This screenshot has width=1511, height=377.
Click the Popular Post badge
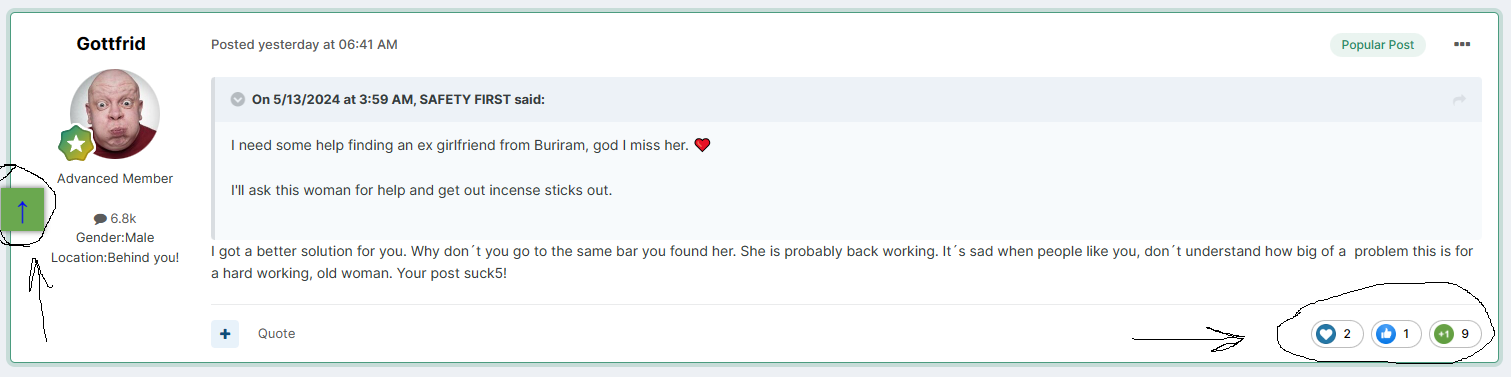click(x=1377, y=45)
